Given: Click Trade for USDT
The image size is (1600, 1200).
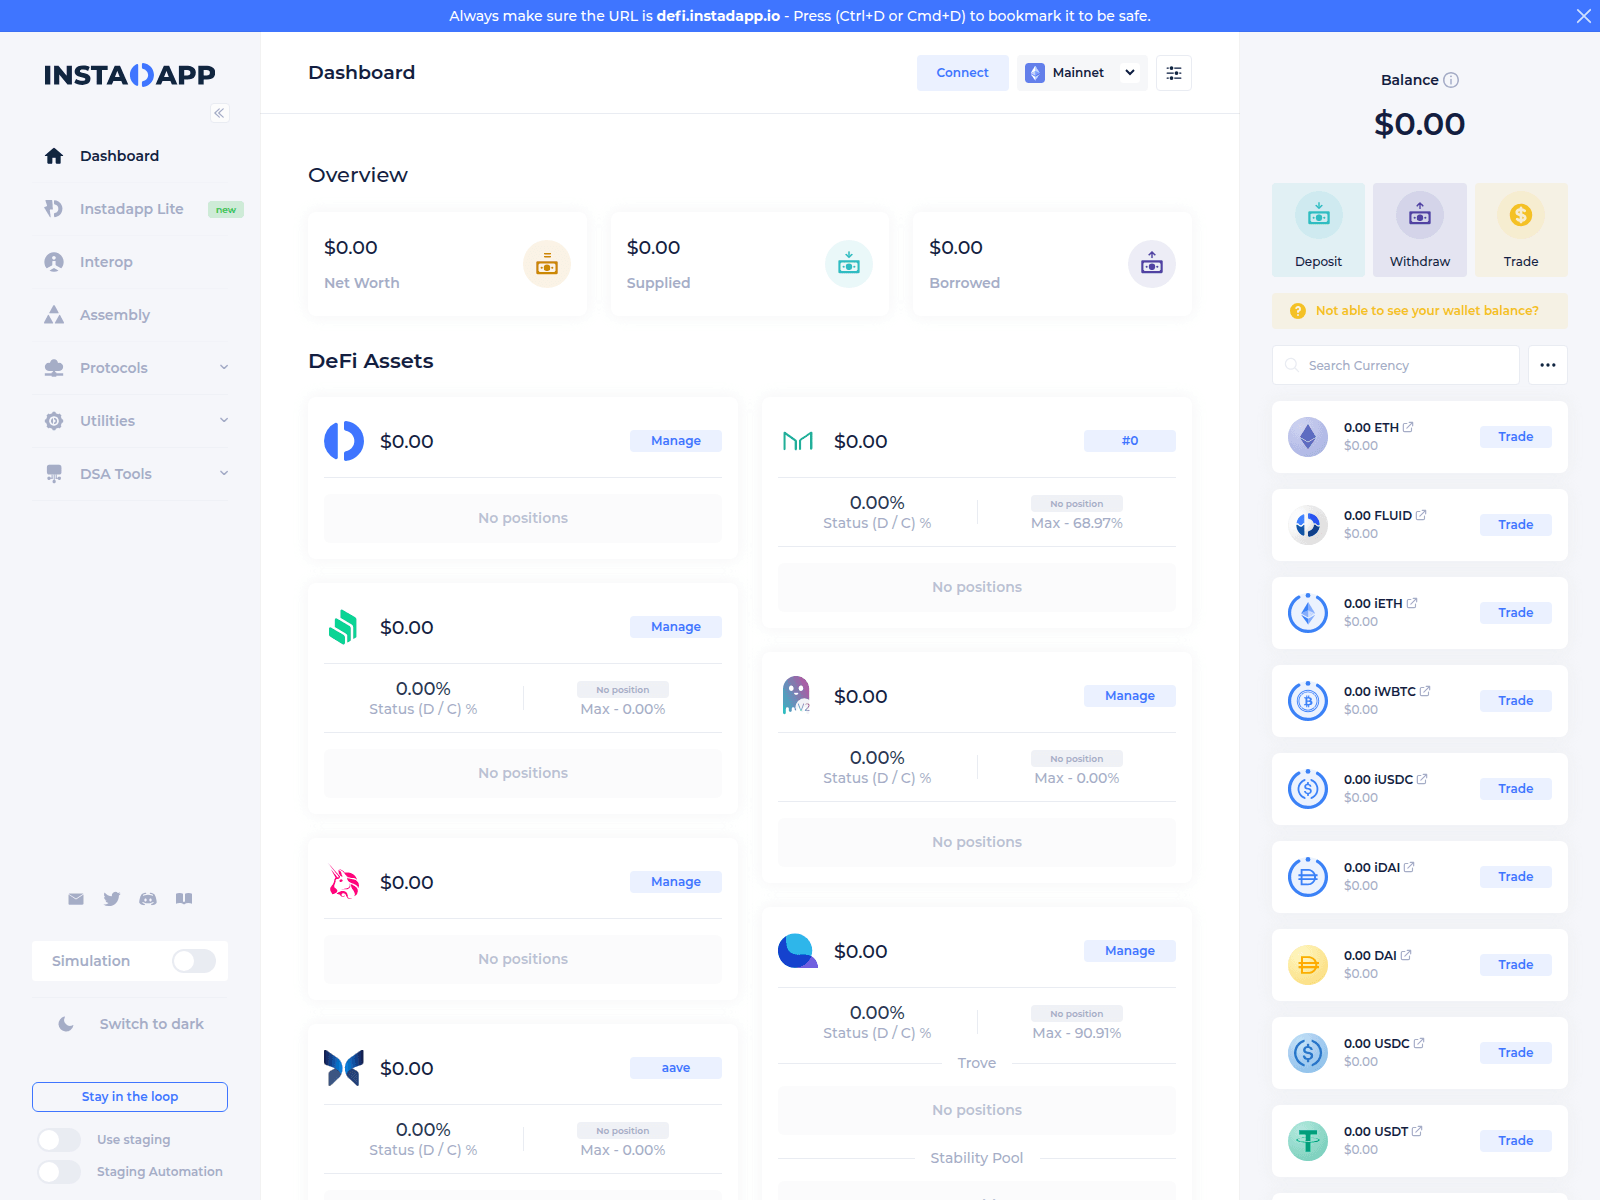Looking at the screenshot, I should 1516,1141.
